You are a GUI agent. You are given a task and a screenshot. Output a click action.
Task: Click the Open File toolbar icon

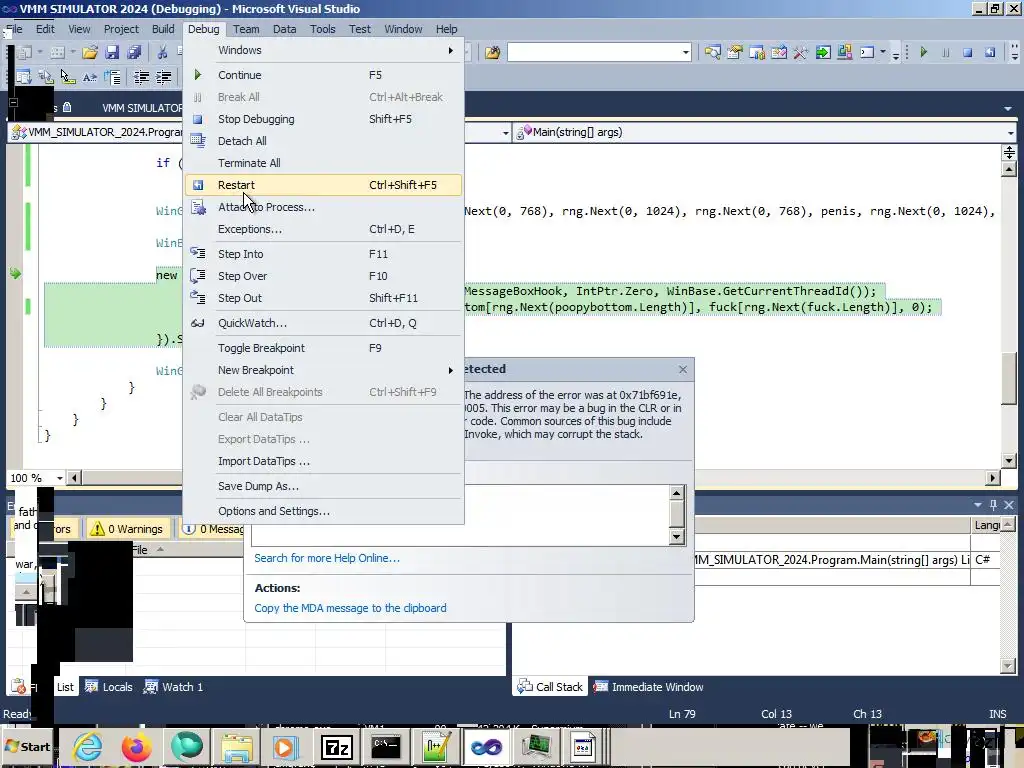pos(90,52)
